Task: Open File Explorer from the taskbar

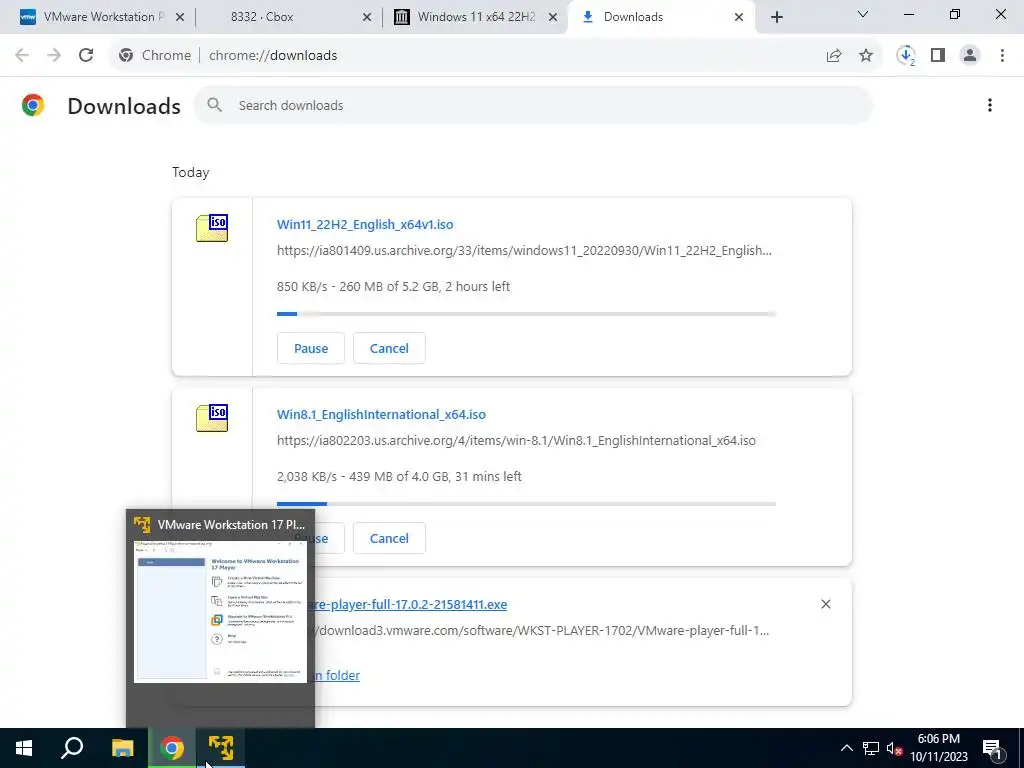Action: [x=122, y=748]
